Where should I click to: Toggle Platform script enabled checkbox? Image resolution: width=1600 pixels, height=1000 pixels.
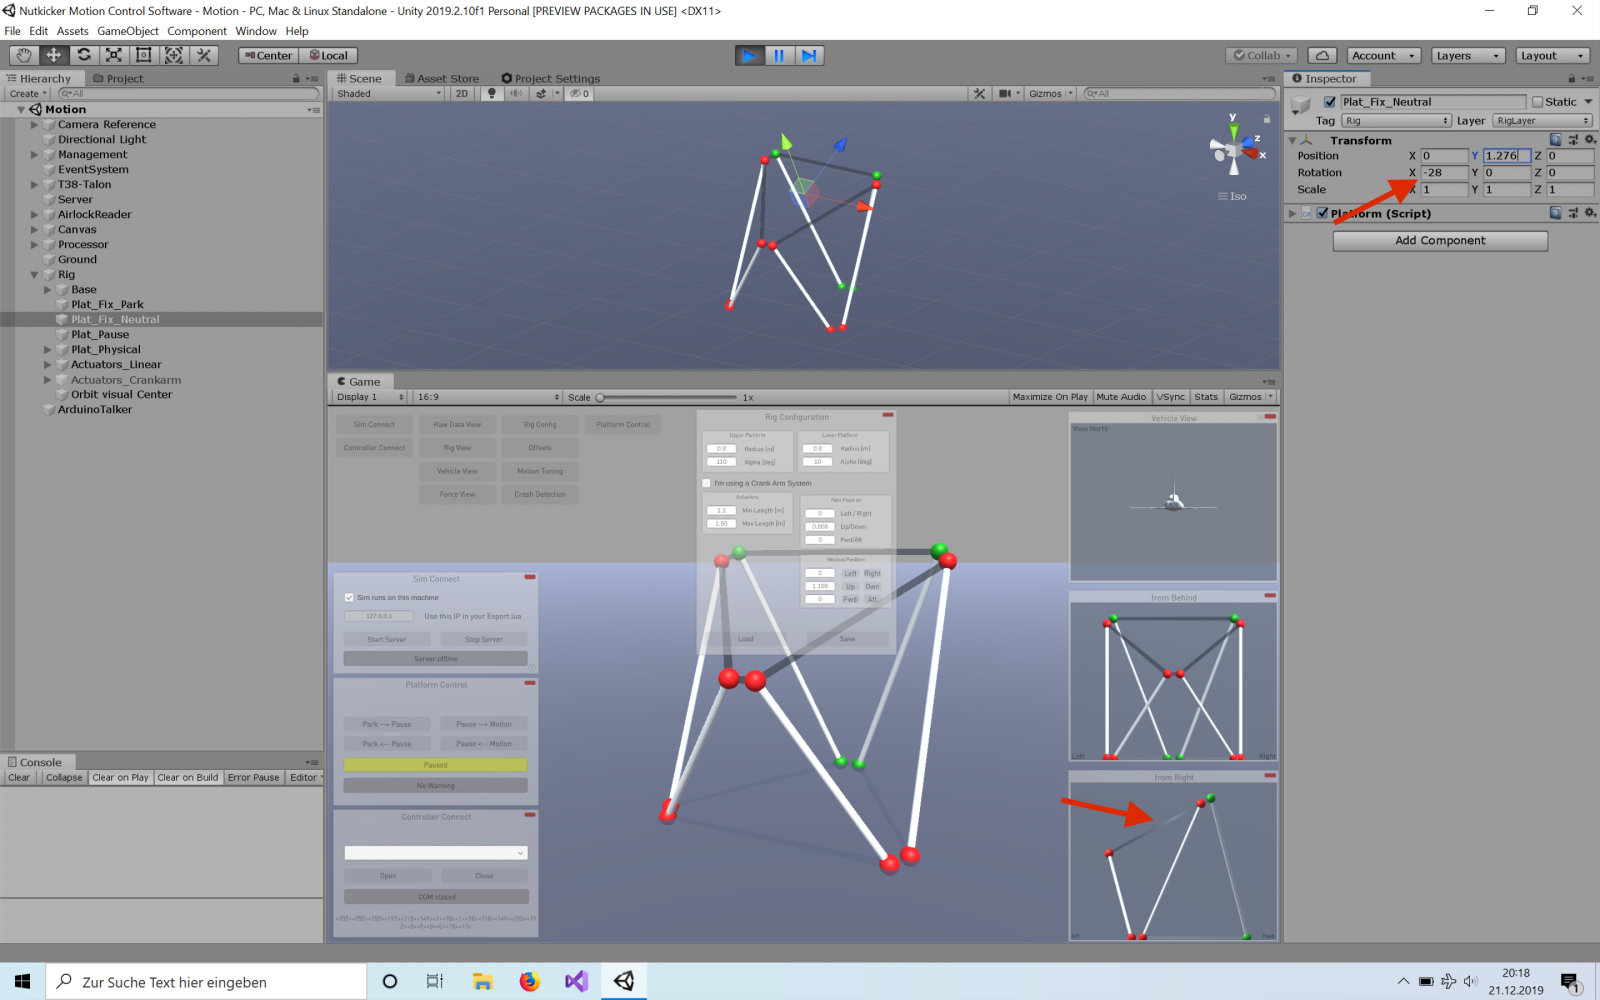click(1322, 213)
